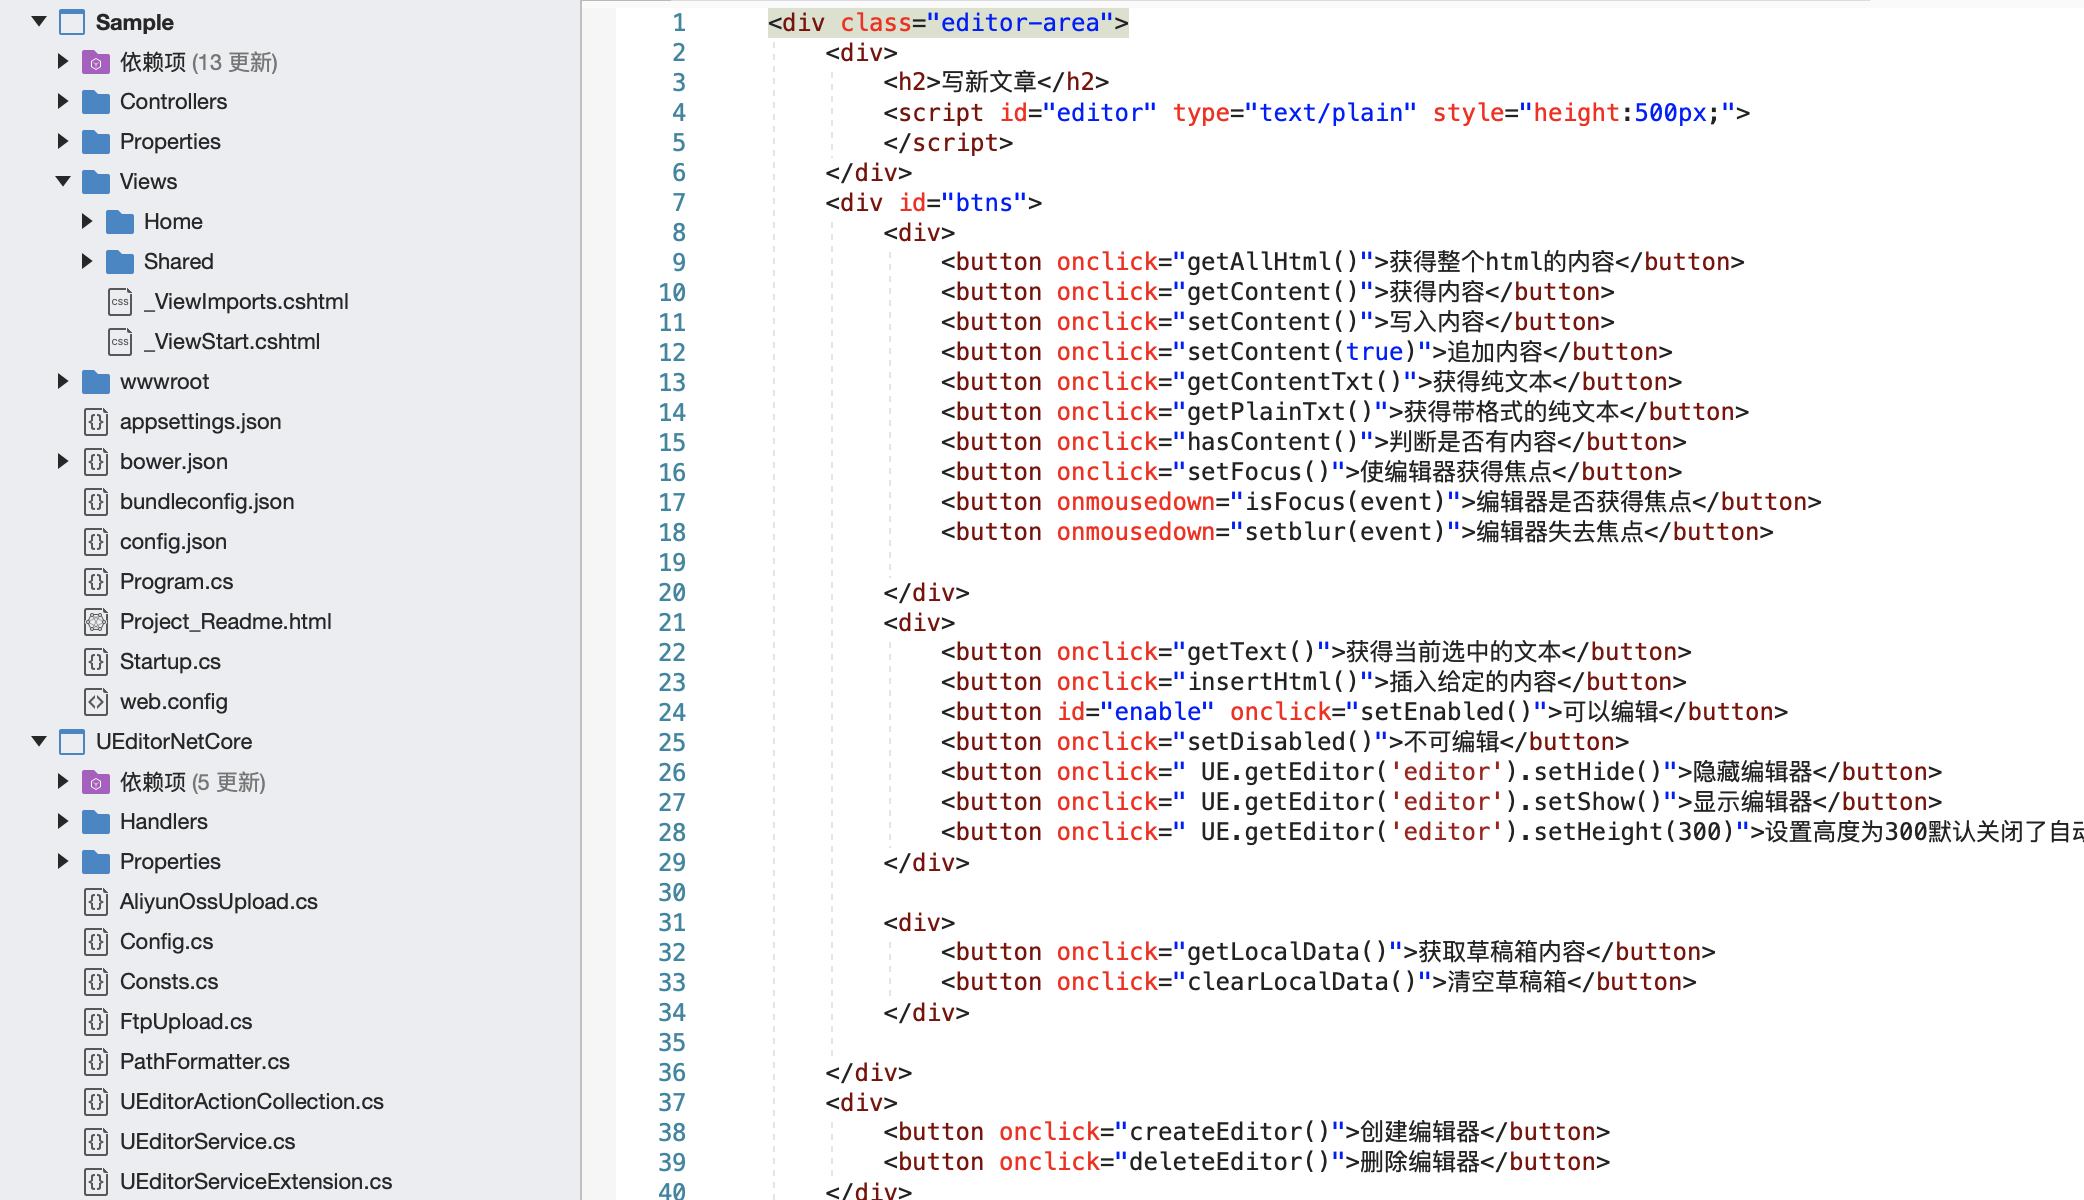Collapse the Views folder
This screenshot has width=2084, height=1200.
pyautogui.click(x=63, y=181)
